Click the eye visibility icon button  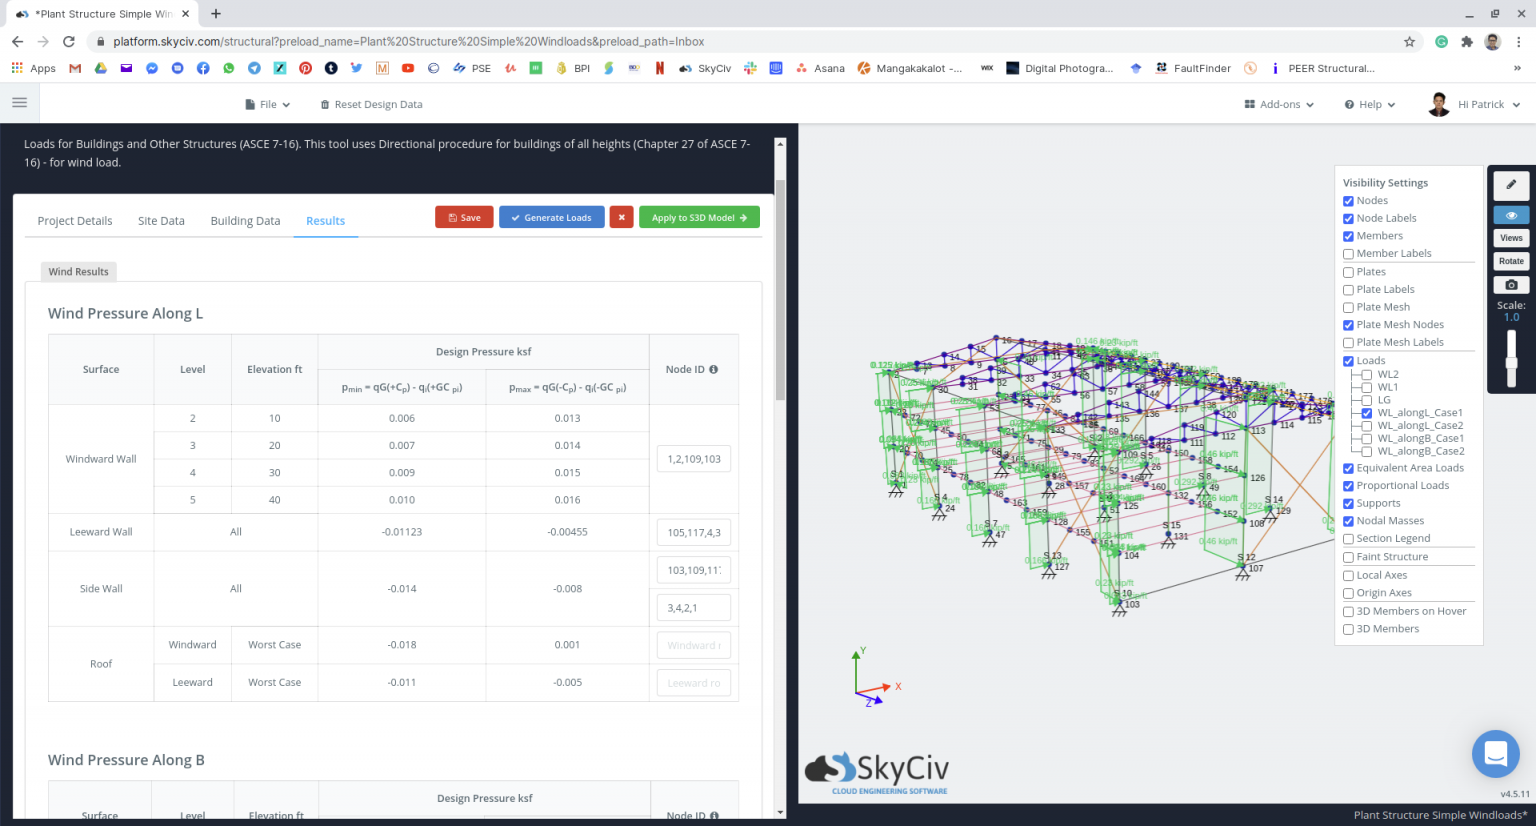click(1511, 215)
